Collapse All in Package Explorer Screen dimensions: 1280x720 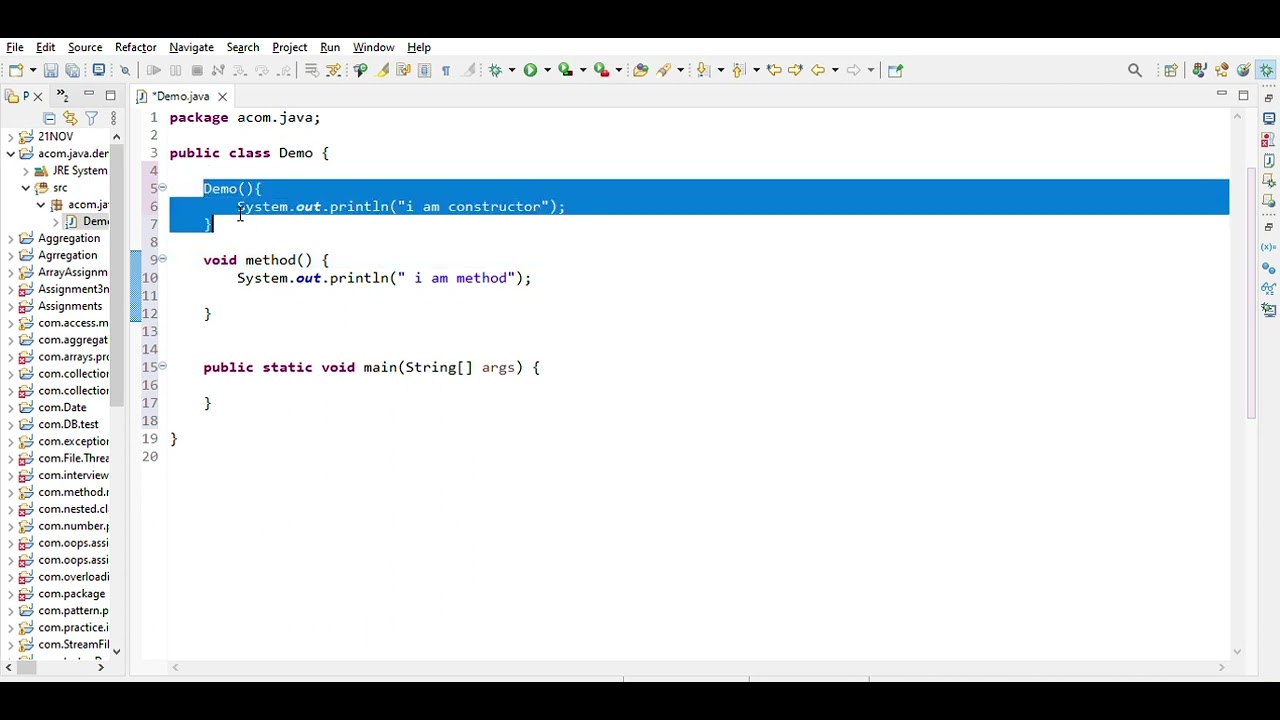pyautogui.click(x=49, y=118)
